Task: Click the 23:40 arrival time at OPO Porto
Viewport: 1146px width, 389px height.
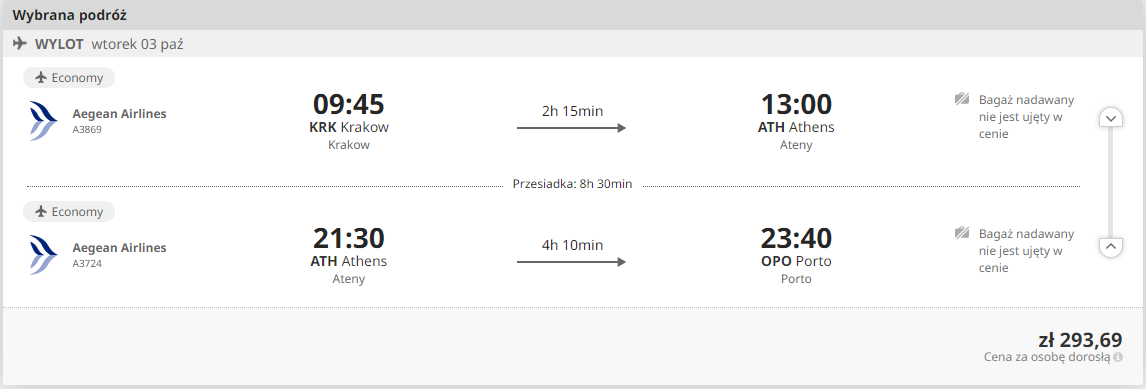Action: click(x=796, y=238)
